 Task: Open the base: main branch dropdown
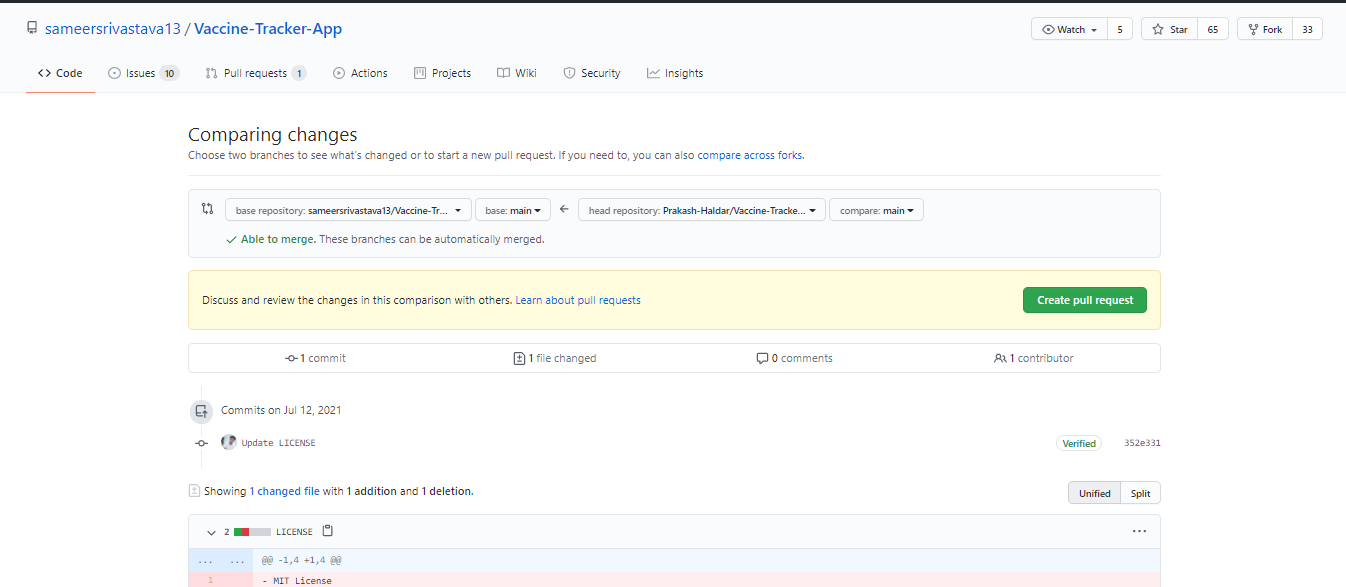point(513,210)
